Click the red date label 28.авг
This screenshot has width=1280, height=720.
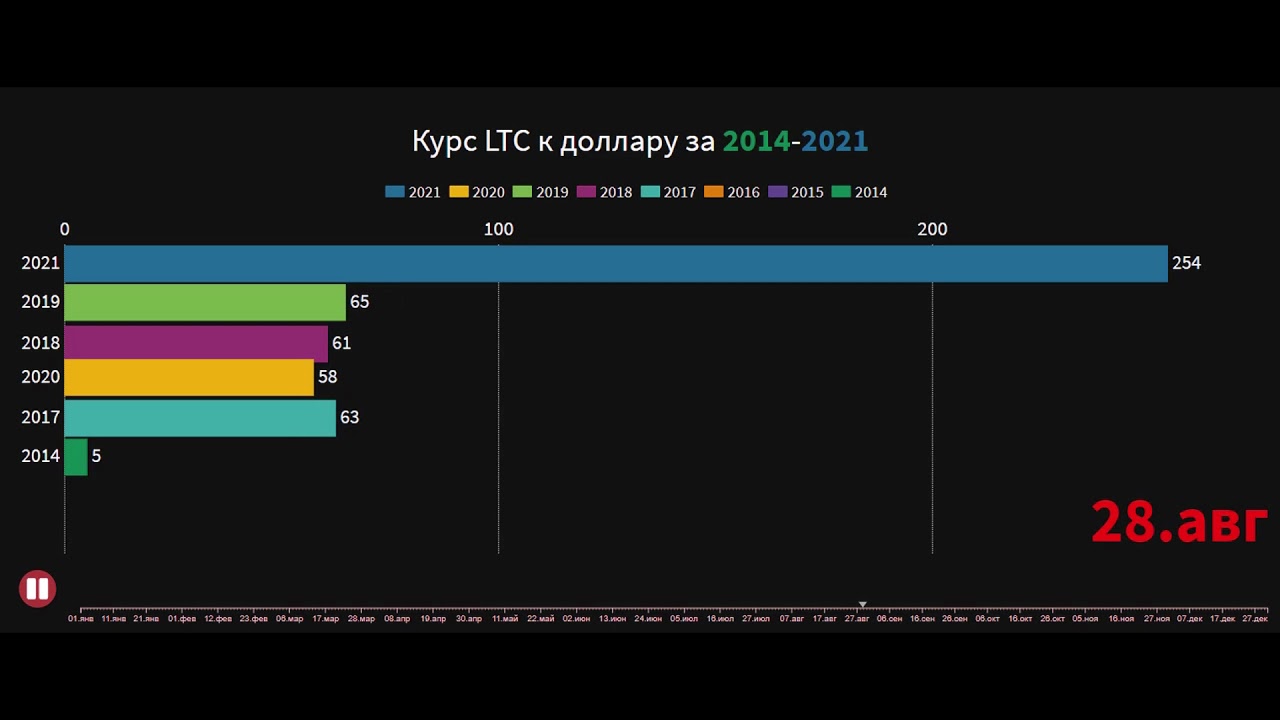click(x=1180, y=522)
